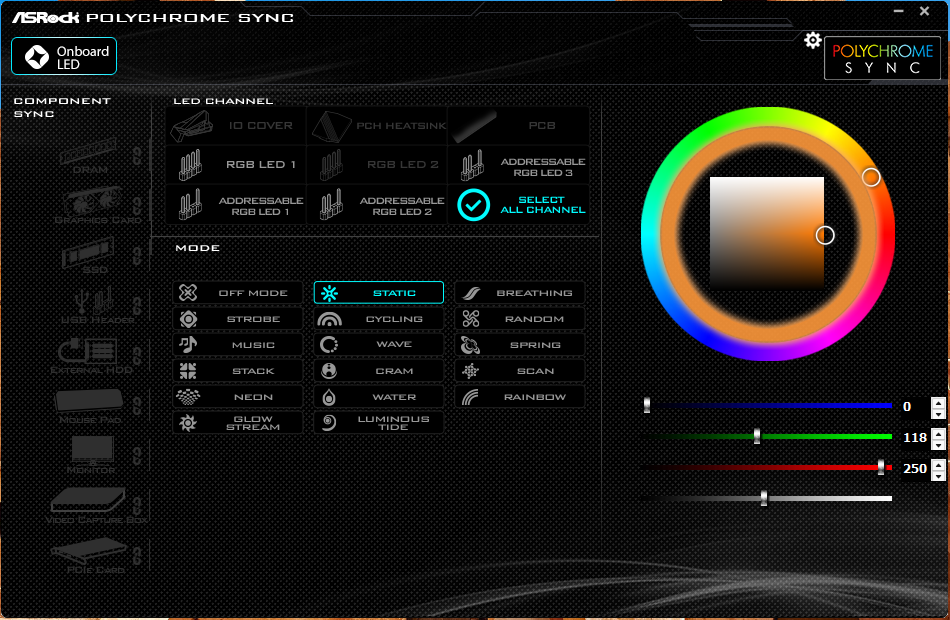Viewport: 950px width, 620px height.
Task: Toggle Graphics Card sync link
Action: pyautogui.click(x=138, y=205)
